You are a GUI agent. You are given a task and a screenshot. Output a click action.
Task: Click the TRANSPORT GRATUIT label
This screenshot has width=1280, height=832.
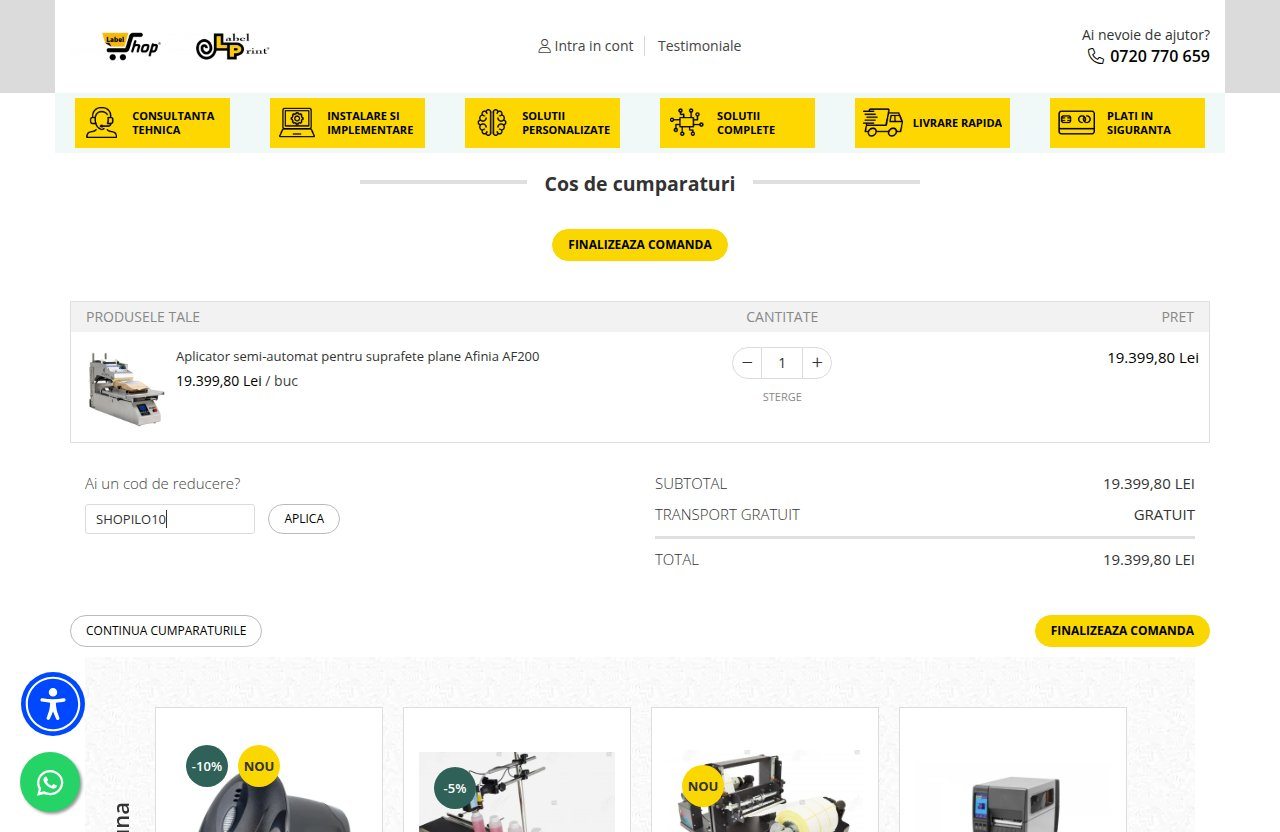[727, 515]
